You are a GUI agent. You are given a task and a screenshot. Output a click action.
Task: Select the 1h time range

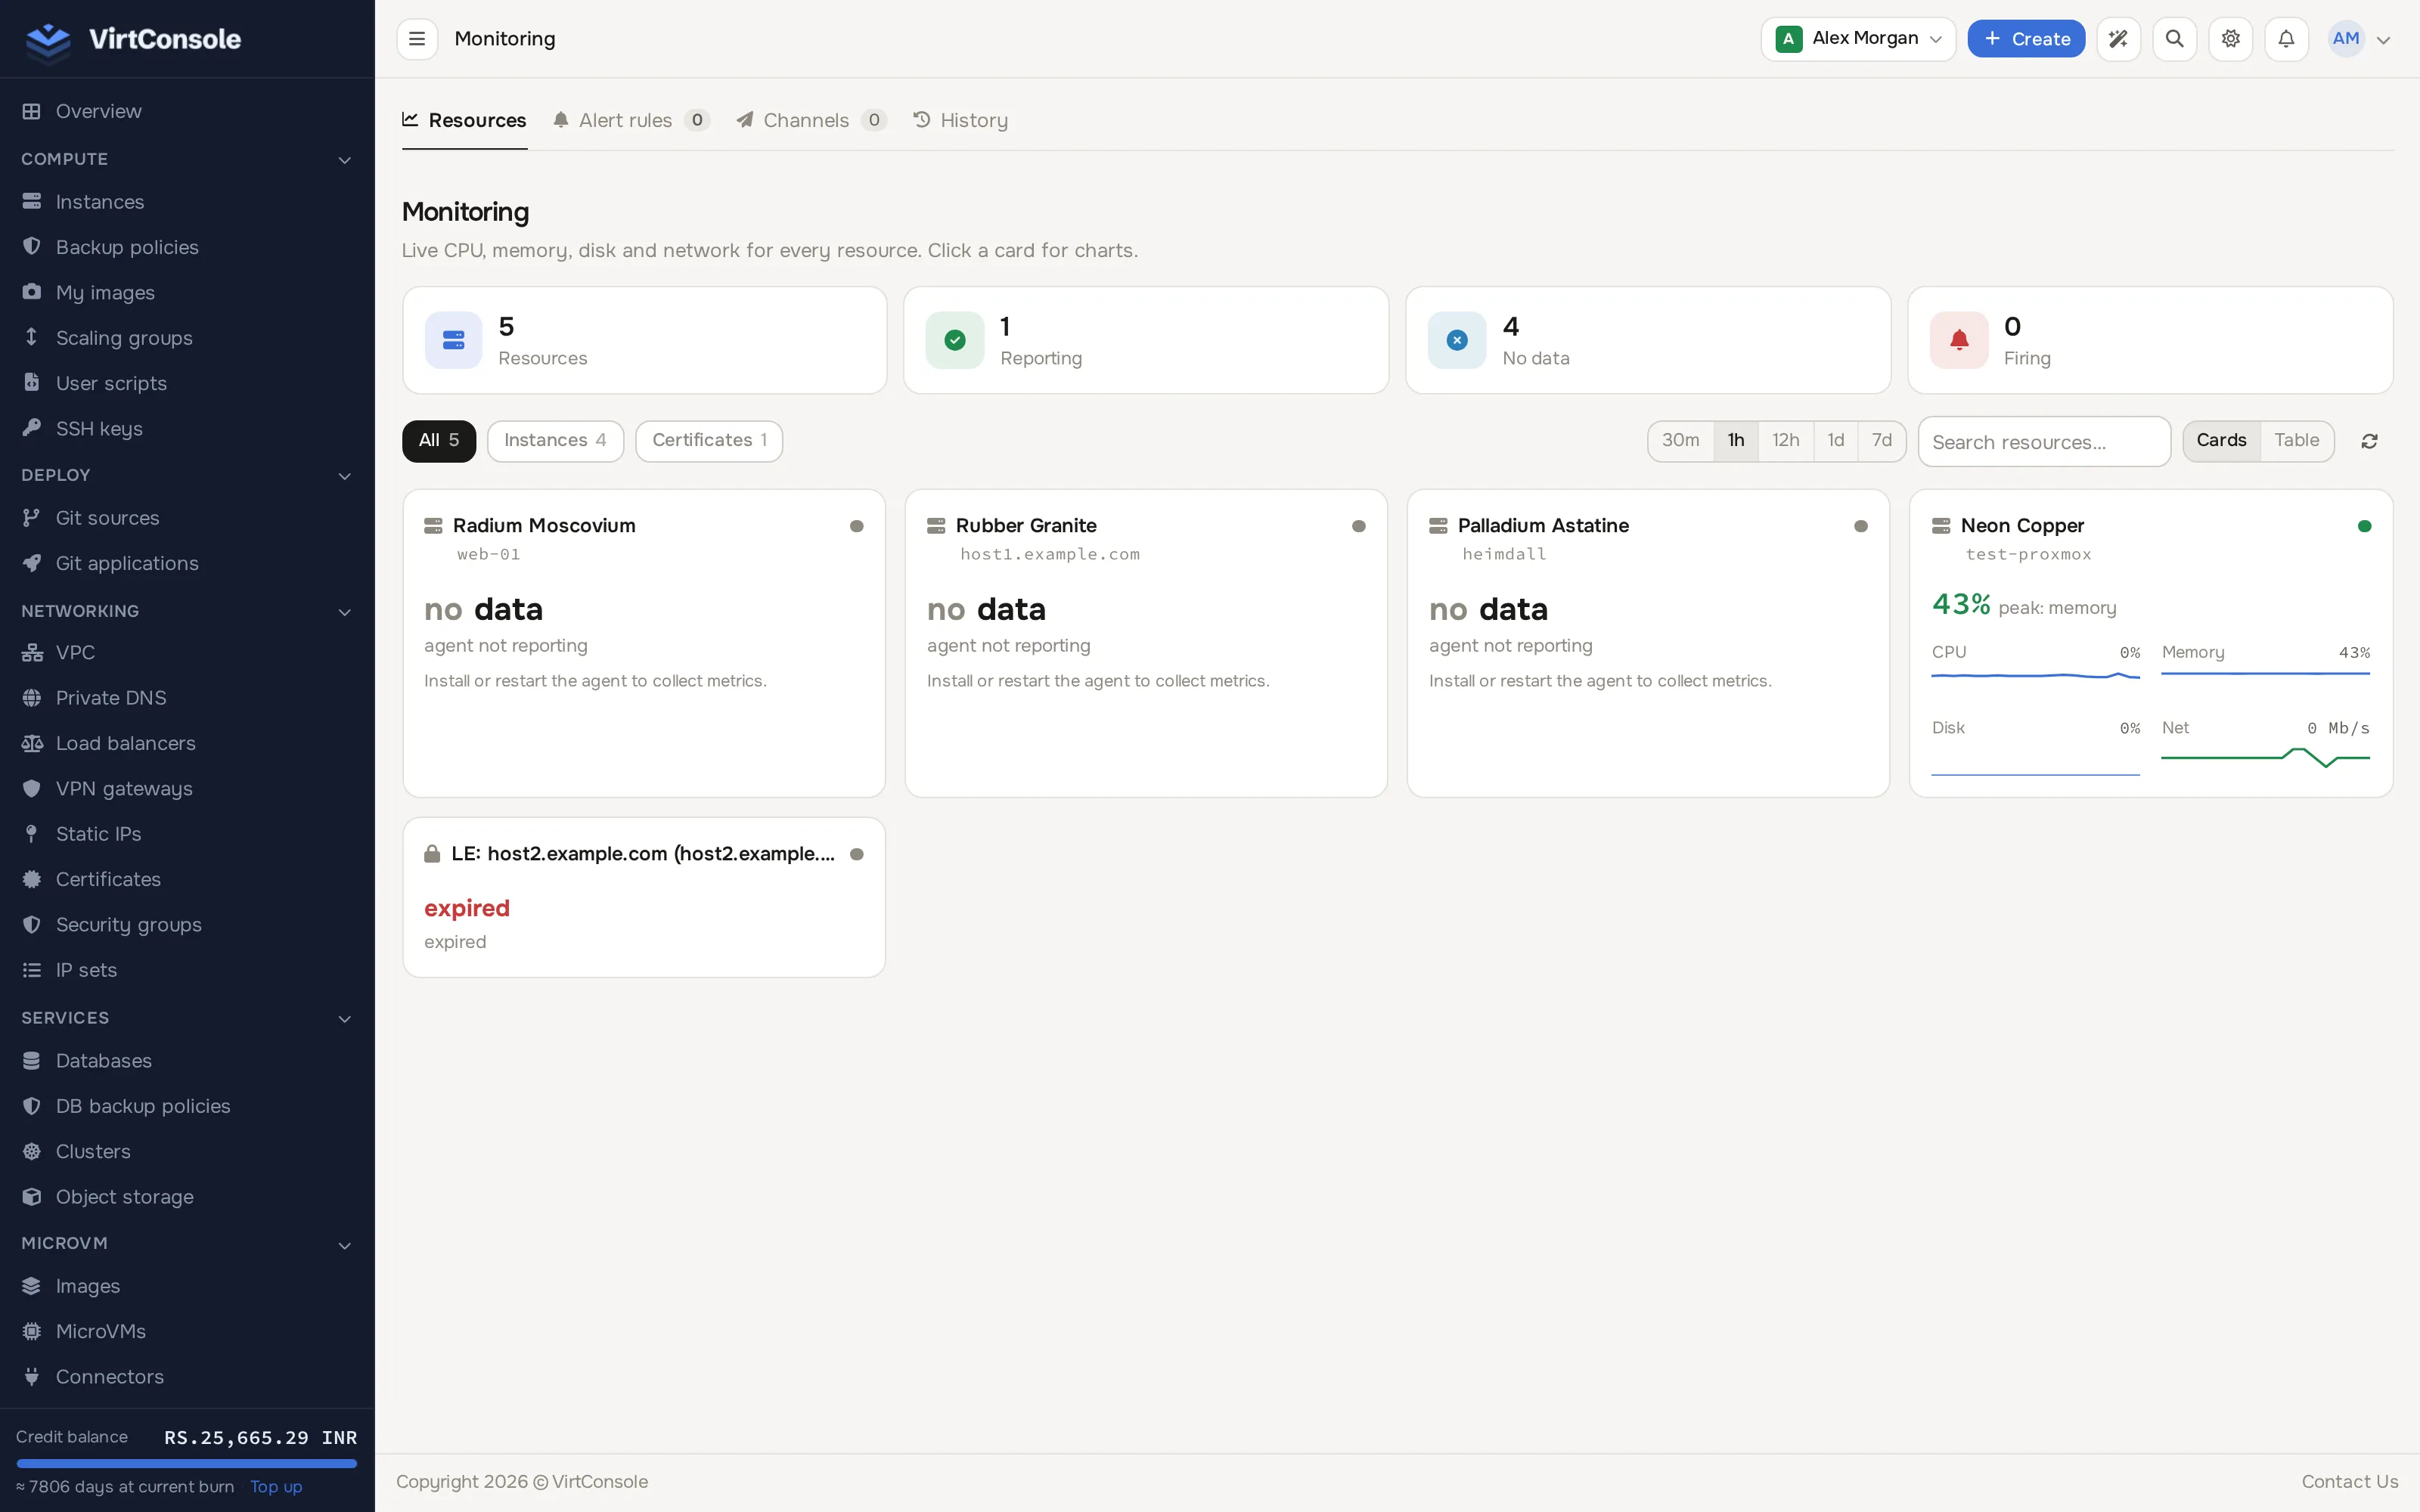point(1736,441)
